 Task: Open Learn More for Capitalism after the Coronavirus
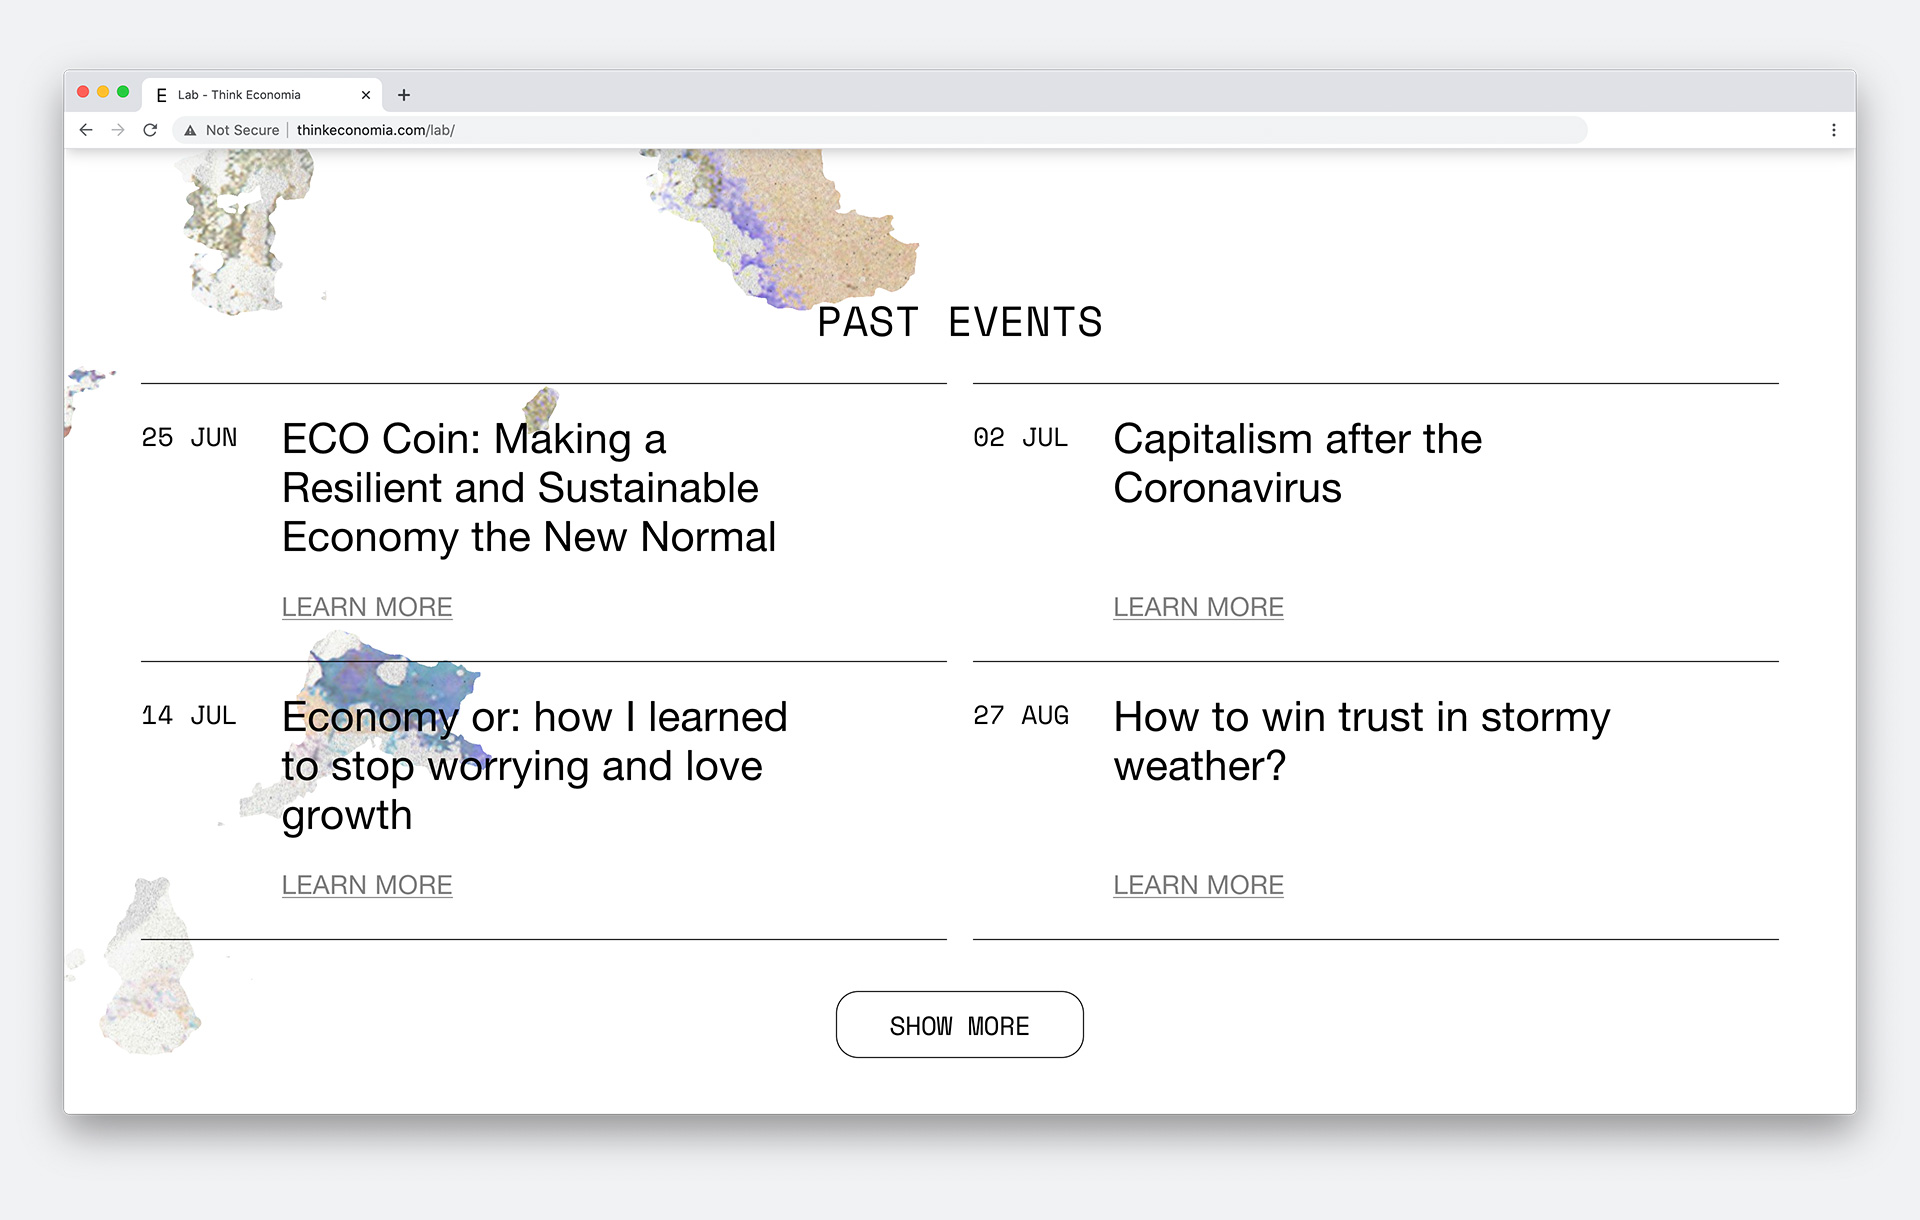[x=1198, y=607]
